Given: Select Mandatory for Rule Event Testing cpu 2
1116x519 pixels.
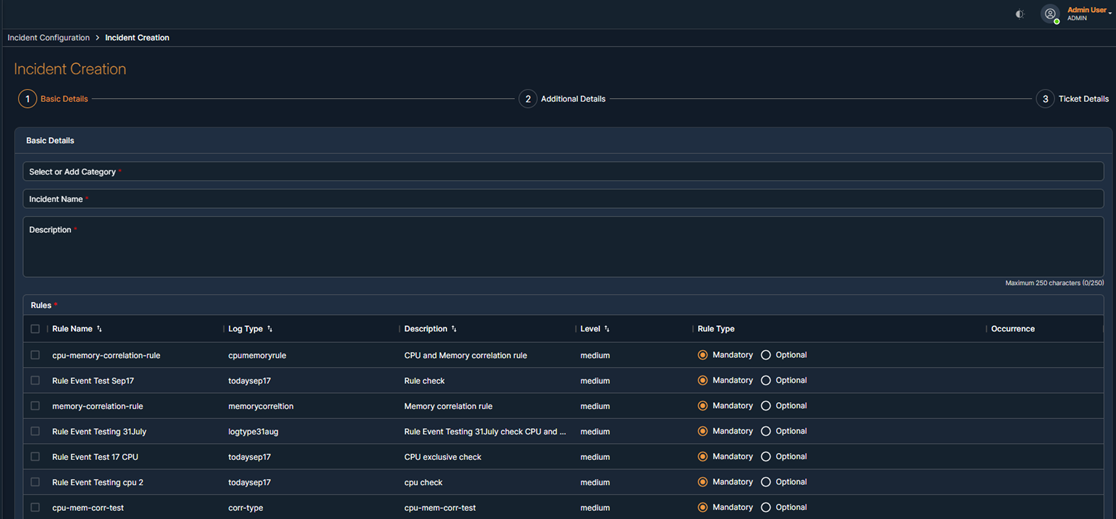Looking at the screenshot, I should (703, 482).
